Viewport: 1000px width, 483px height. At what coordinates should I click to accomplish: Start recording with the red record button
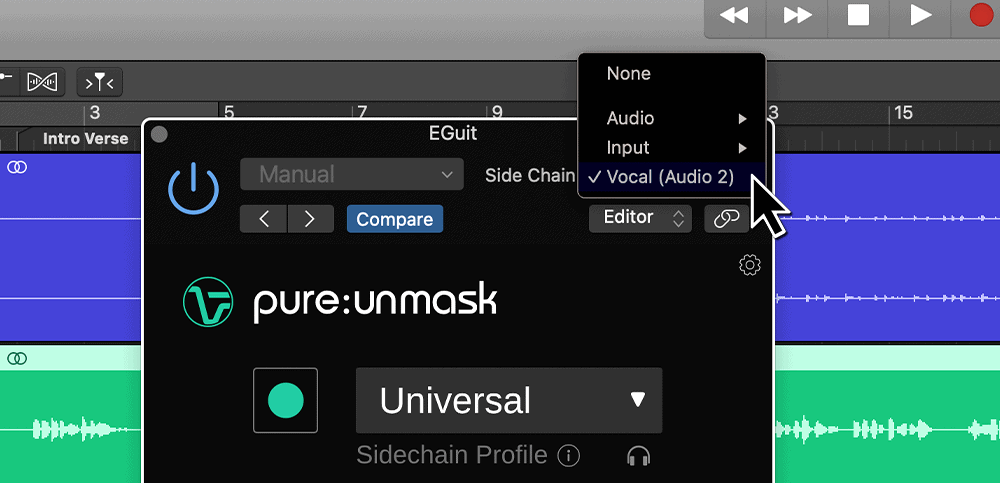click(982, 15)
